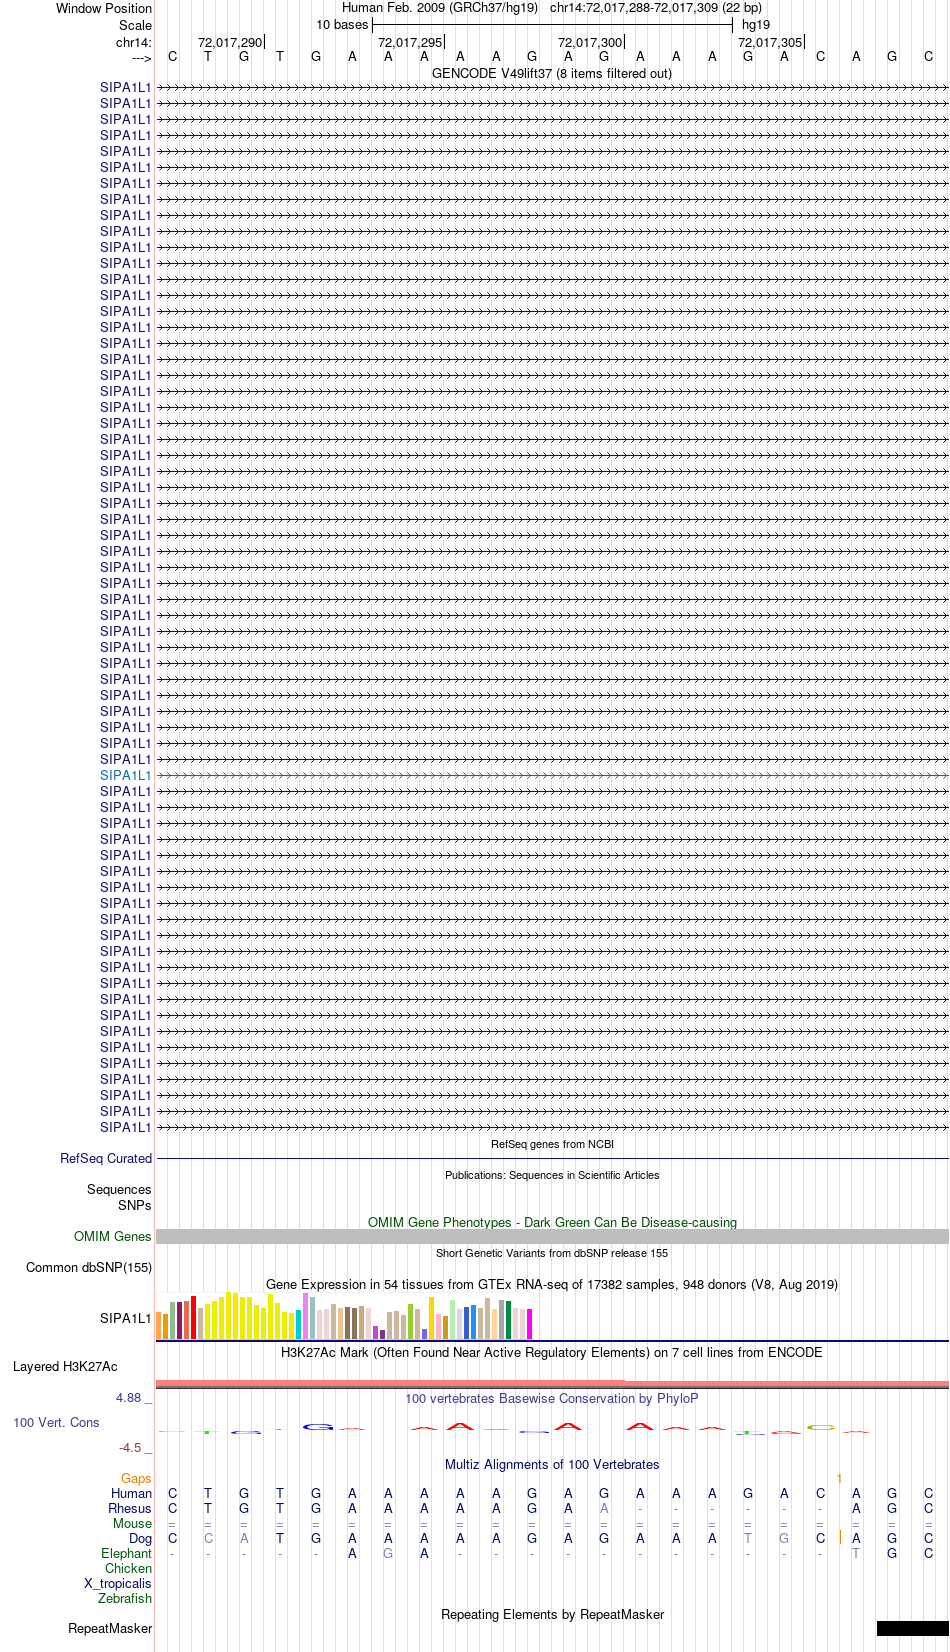The height and width of the screenshot is (1652, 950).
Task: Click the Layered H3K27Ac track label
Action: tap(65, 1366)
